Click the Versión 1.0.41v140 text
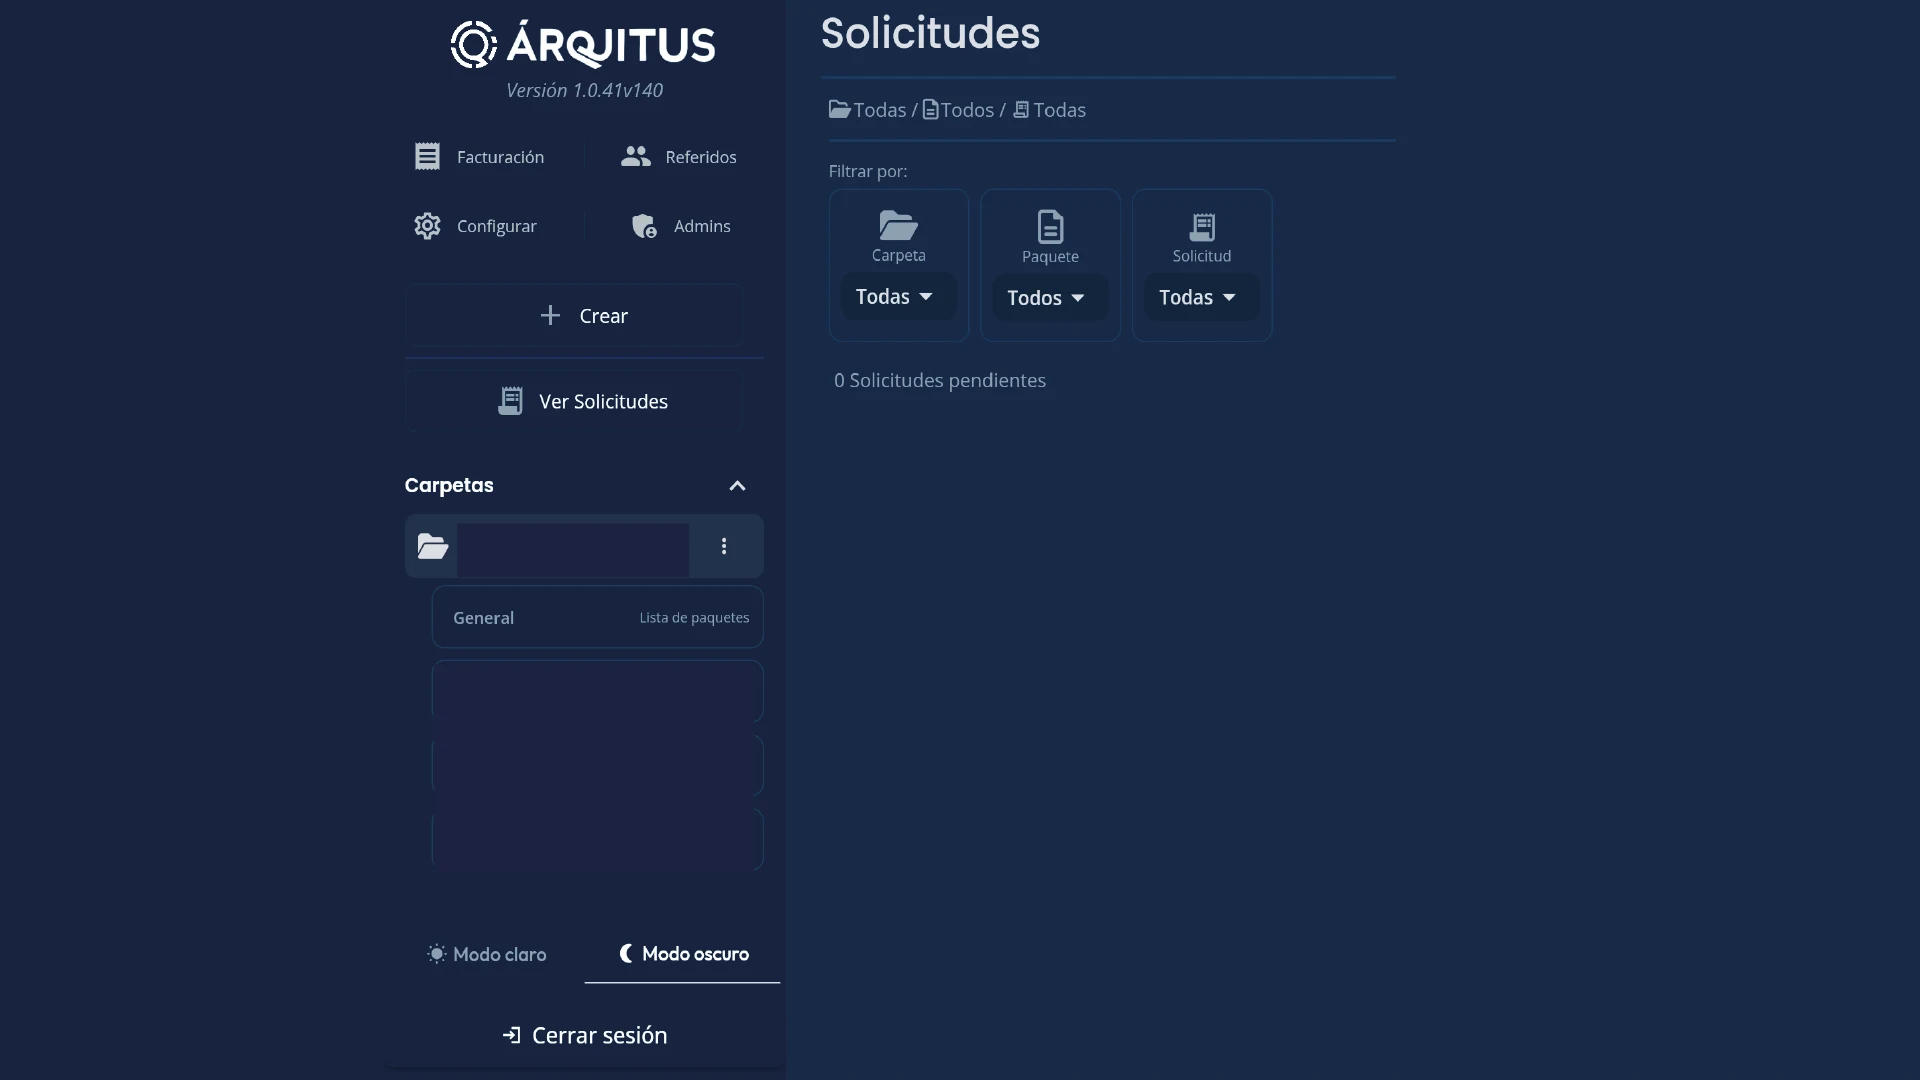1920x1080 pixels. click(x=584, y=90)
